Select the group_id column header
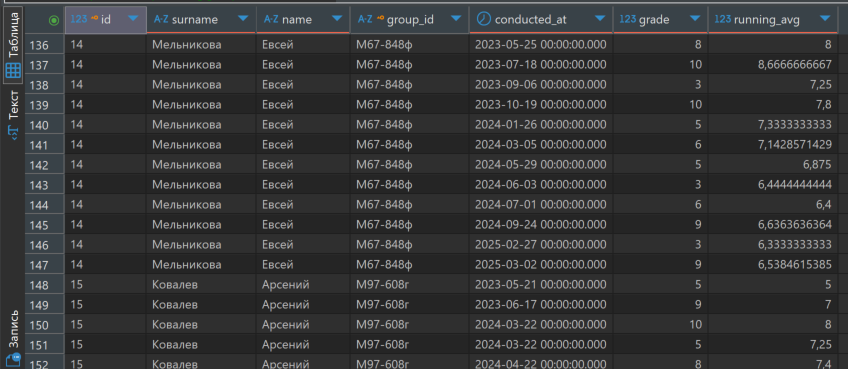Viewport: 848px width, 369px height. (409, 20)
